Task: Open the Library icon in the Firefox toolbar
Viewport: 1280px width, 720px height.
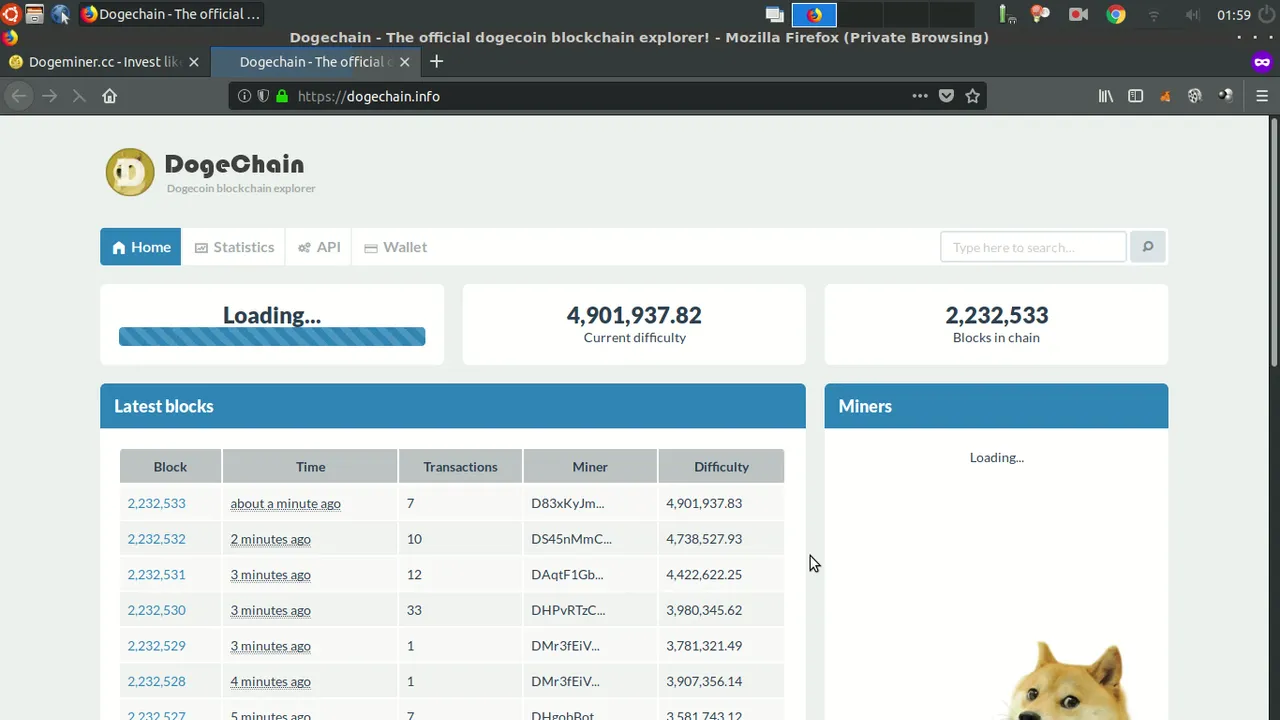Action: click(x=1106, y=96)
